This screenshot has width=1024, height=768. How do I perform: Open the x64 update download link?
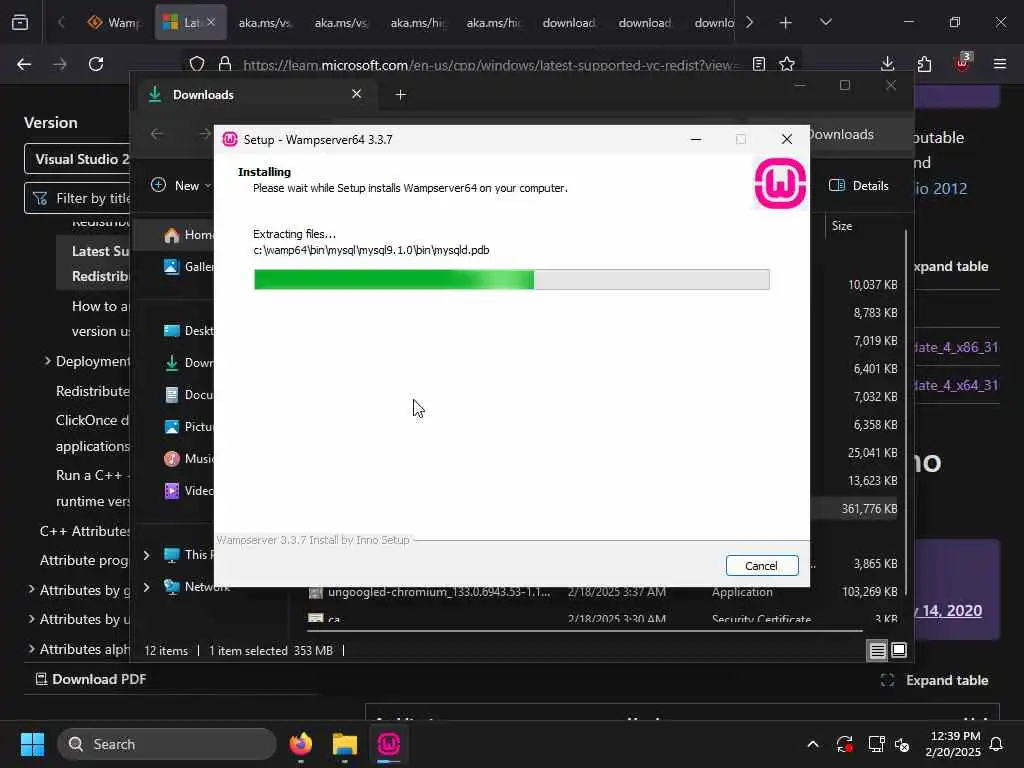click(956, 385)
